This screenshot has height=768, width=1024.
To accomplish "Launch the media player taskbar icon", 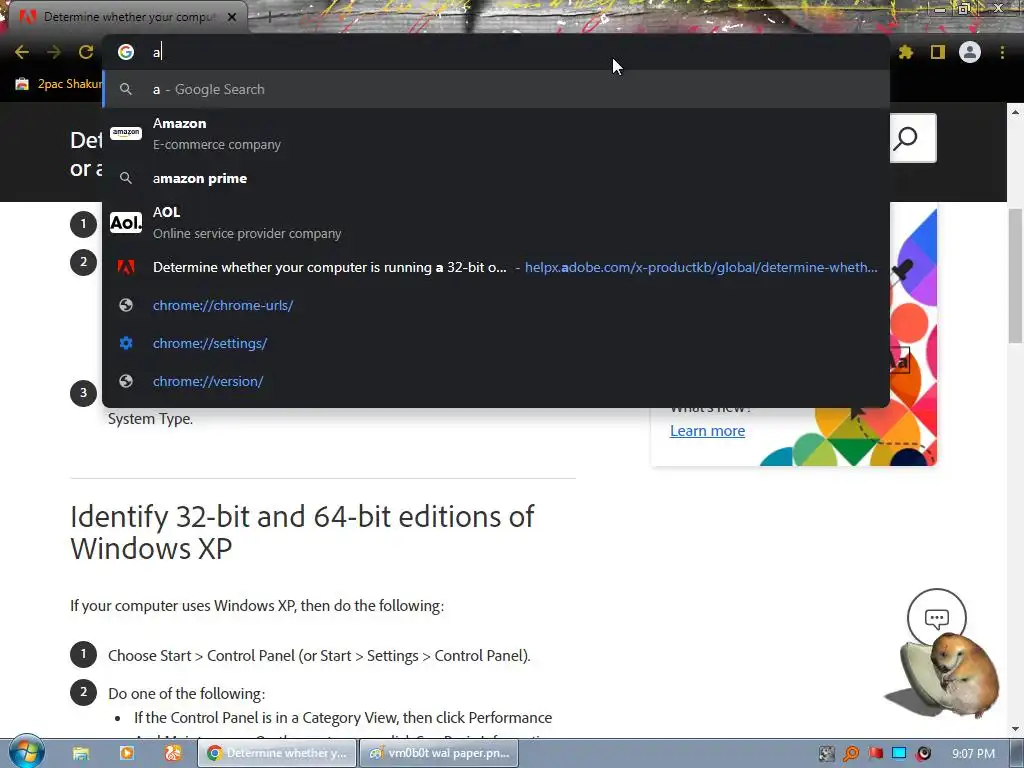I will coord(127,753).
